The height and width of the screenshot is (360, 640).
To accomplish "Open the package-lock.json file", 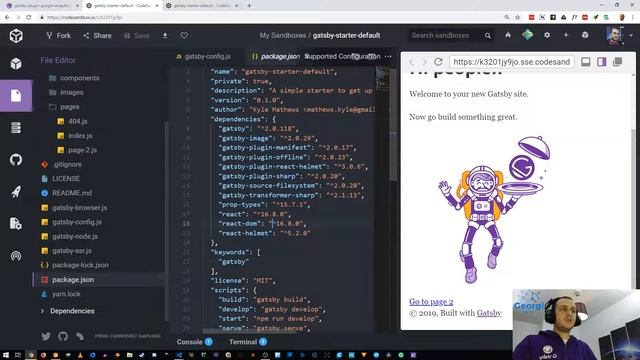I will (75, 265).
